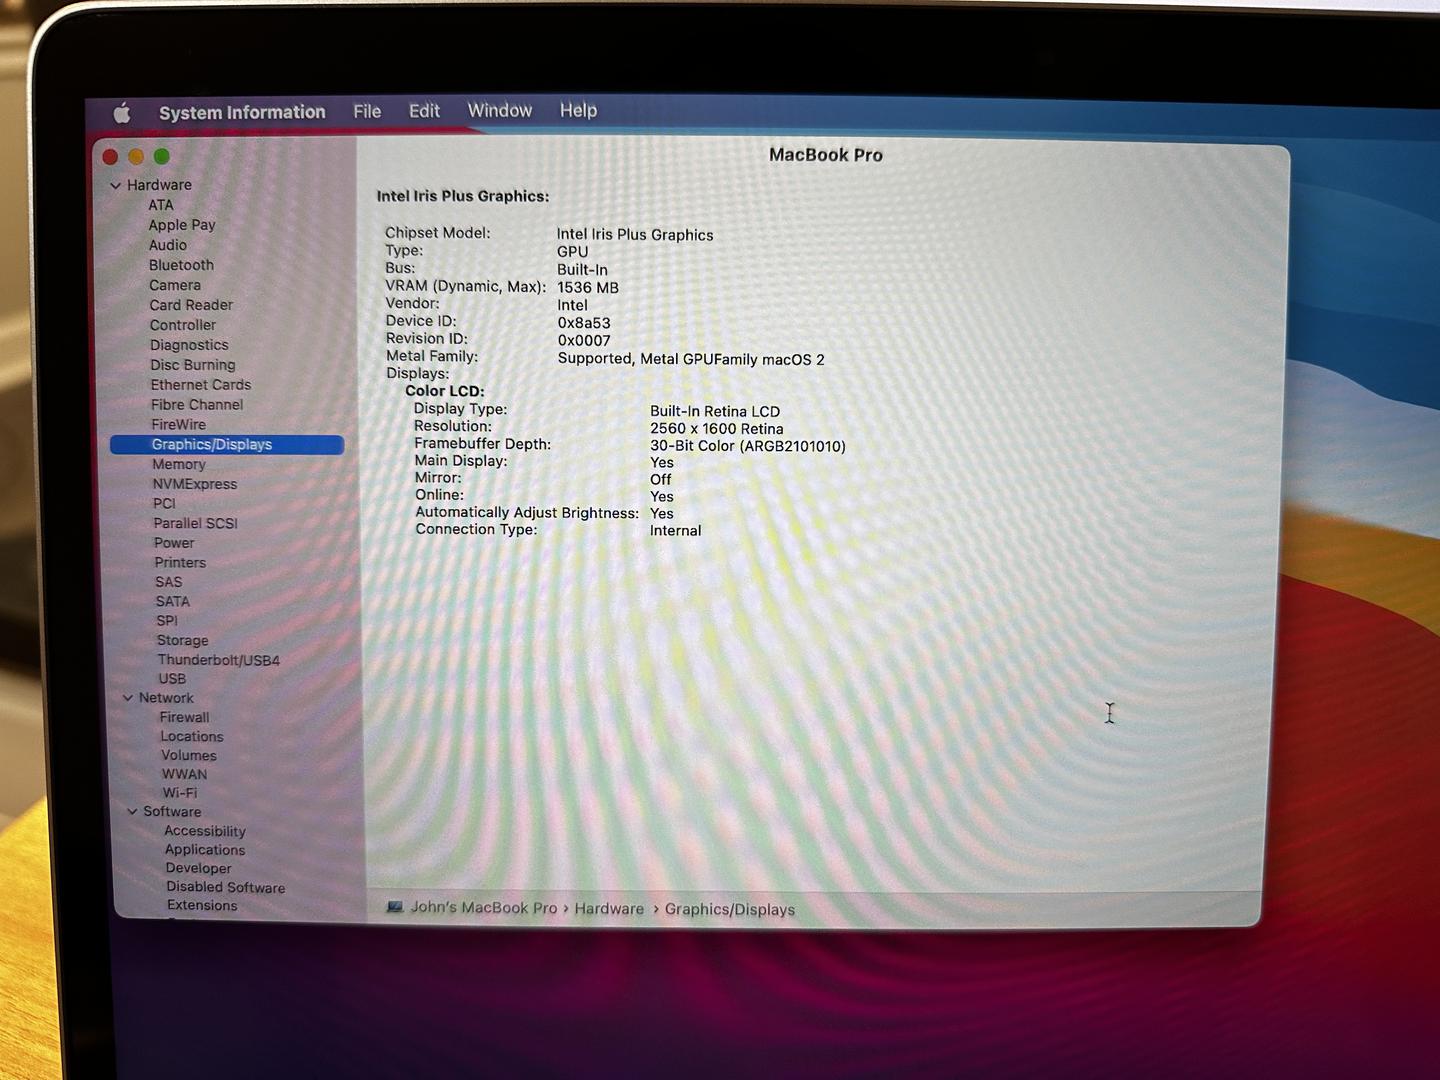Click John's MacBook Pro in path bar

(x=483, y=907)
